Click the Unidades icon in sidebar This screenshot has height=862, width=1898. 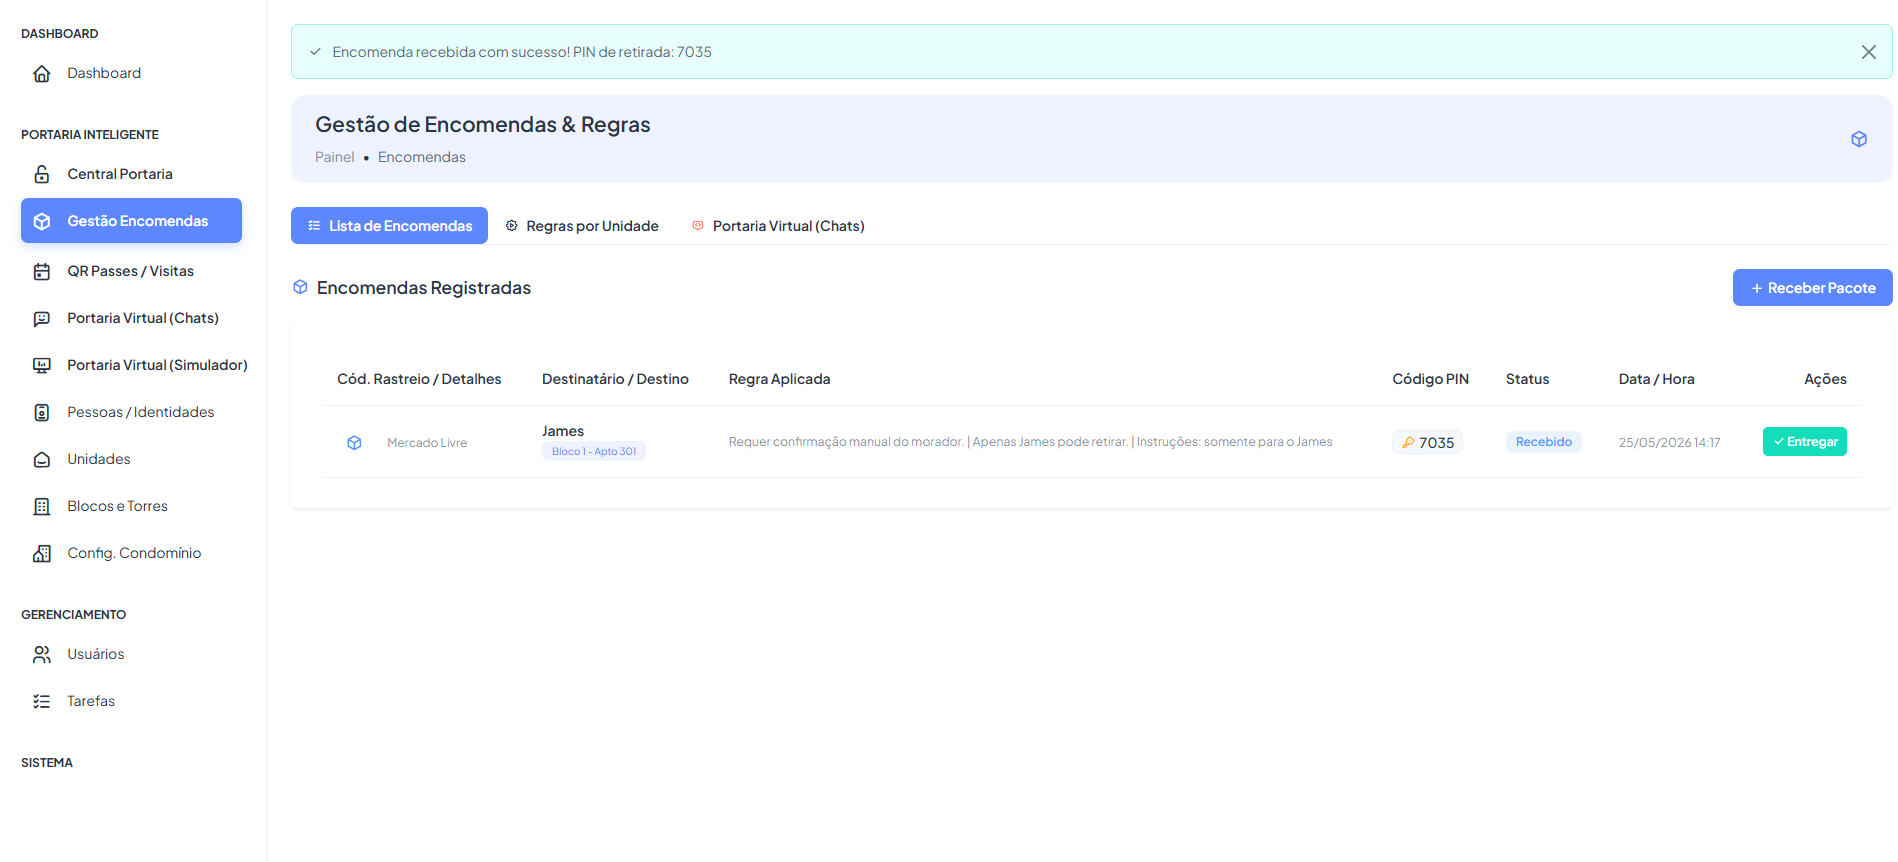coord(42,459)
